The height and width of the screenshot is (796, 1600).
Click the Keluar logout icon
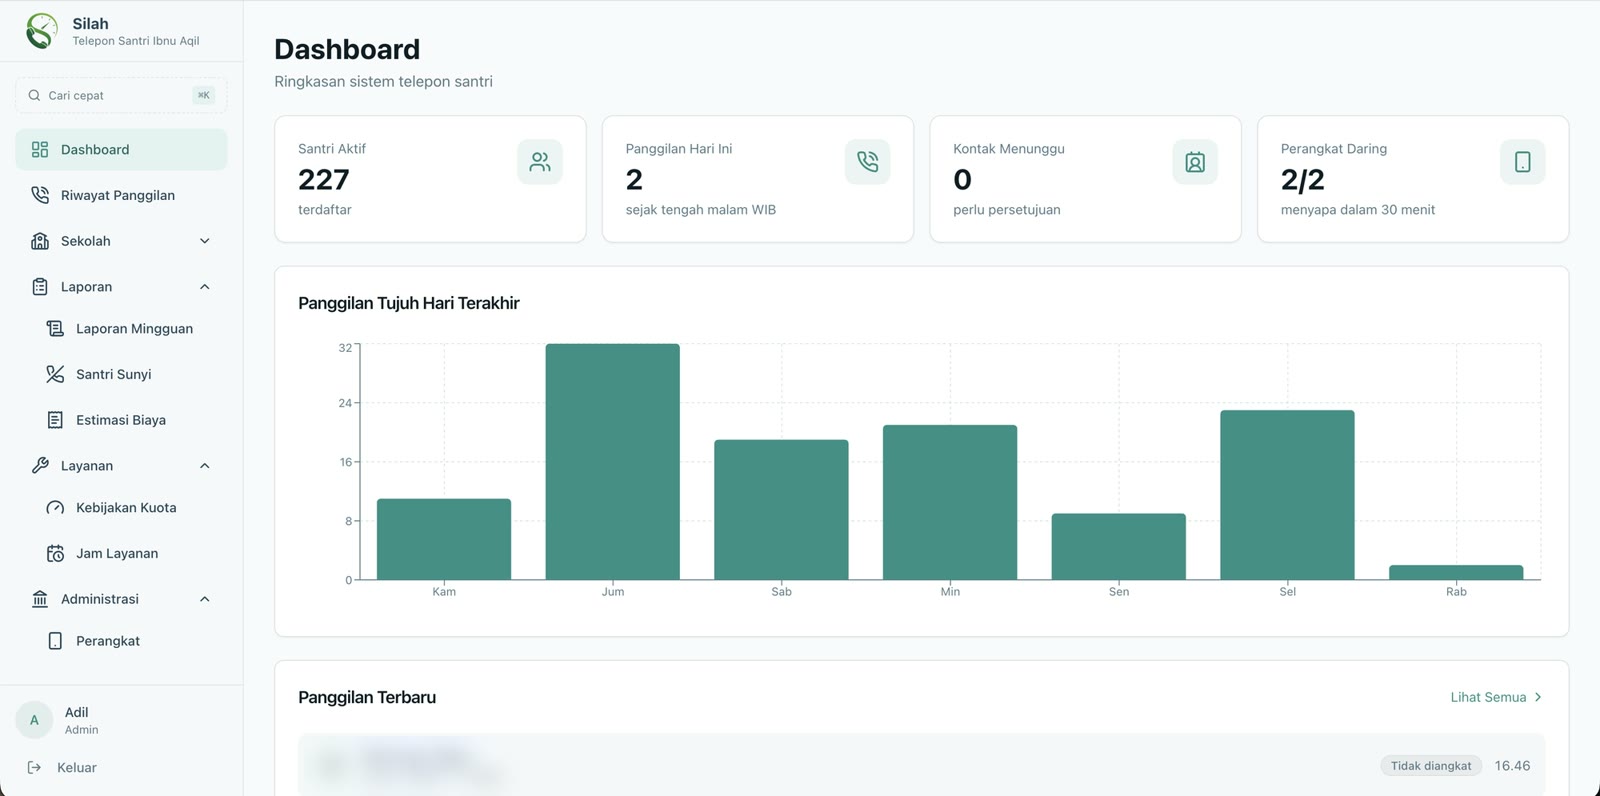click(34, 767)
